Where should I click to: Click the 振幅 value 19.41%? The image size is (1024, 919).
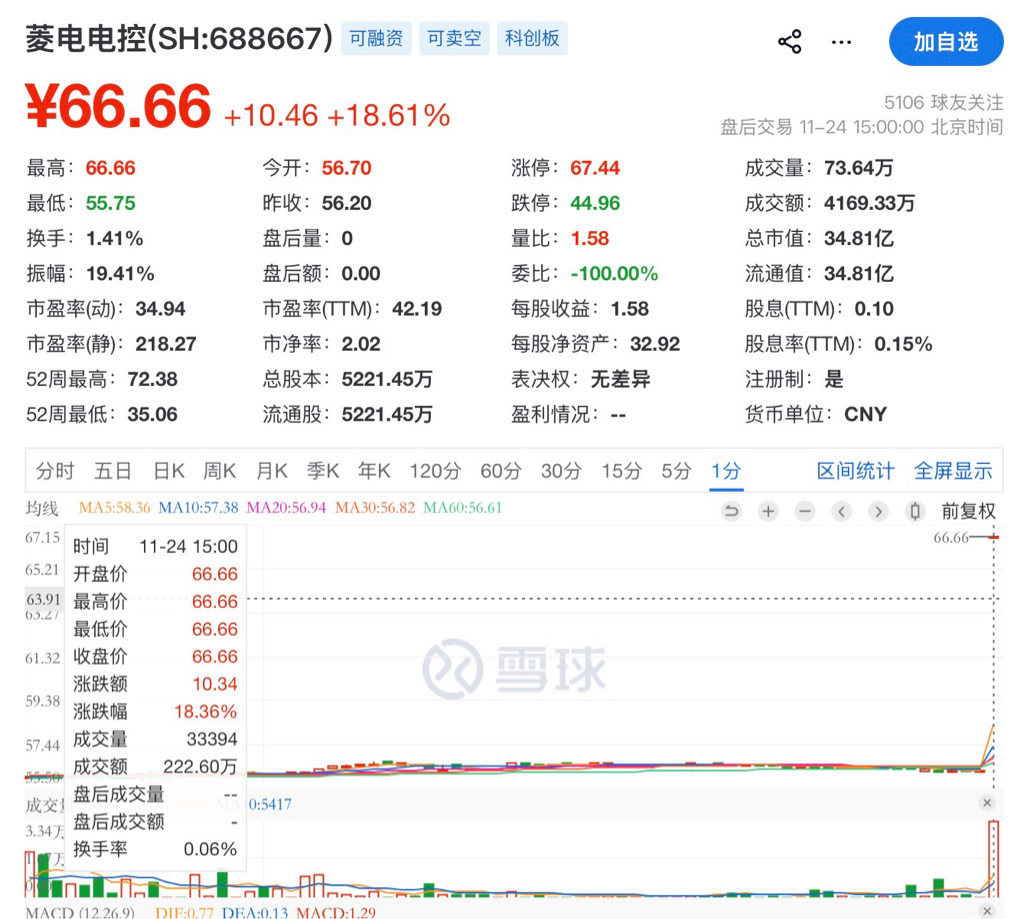point(120,274)
